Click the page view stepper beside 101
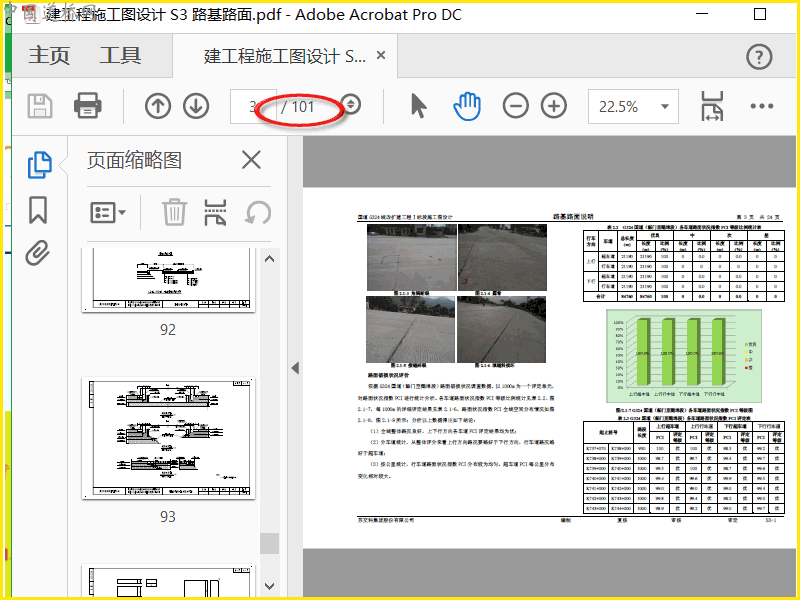The width and height of the screenshot is (800, 600). point(351,105)
